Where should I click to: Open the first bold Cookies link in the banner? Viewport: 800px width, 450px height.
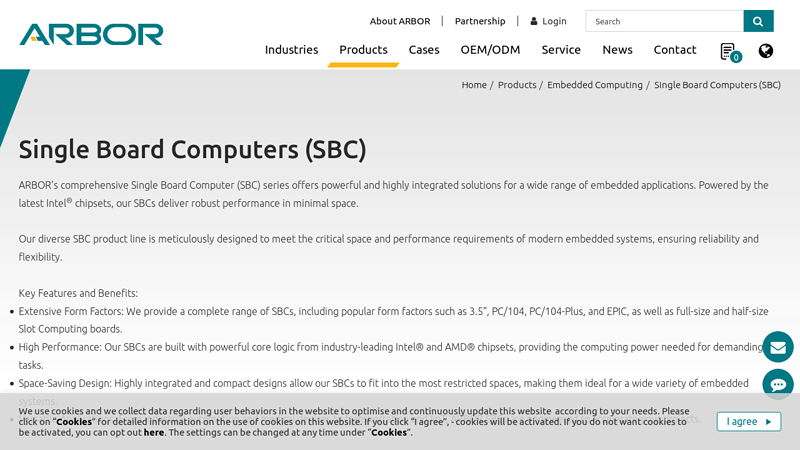74,422
